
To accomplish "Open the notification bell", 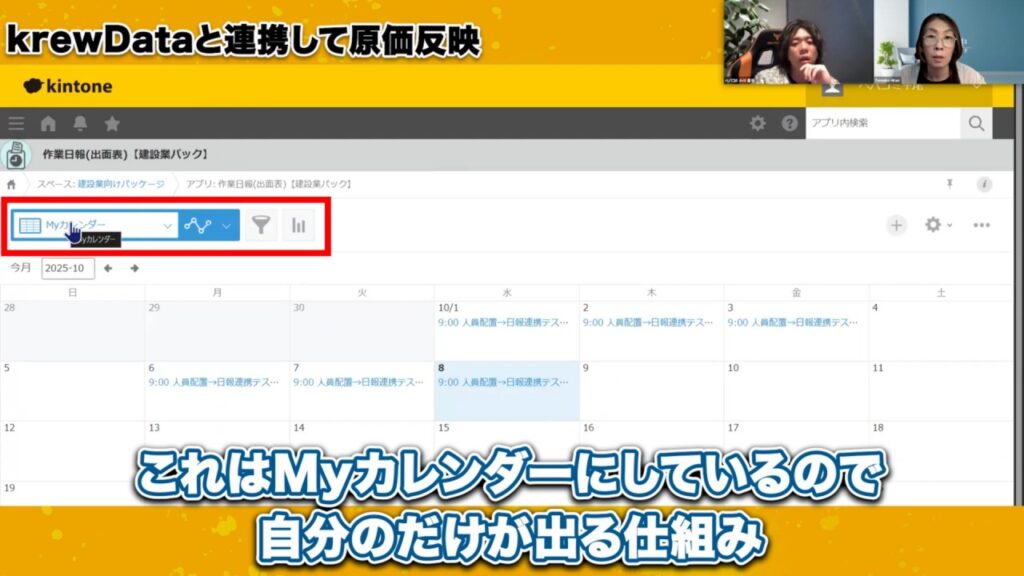I will (x=78, y=122).
